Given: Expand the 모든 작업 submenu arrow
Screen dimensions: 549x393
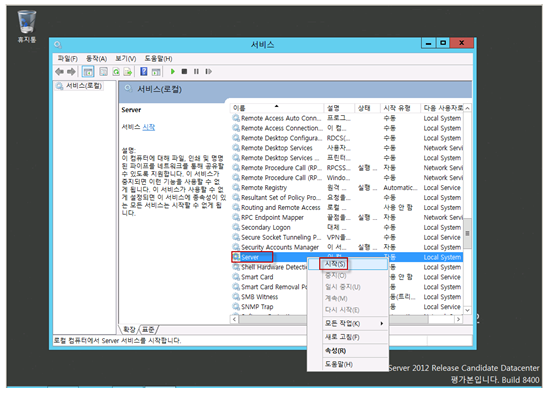Looking at the screenshot, I should [382, 323].
